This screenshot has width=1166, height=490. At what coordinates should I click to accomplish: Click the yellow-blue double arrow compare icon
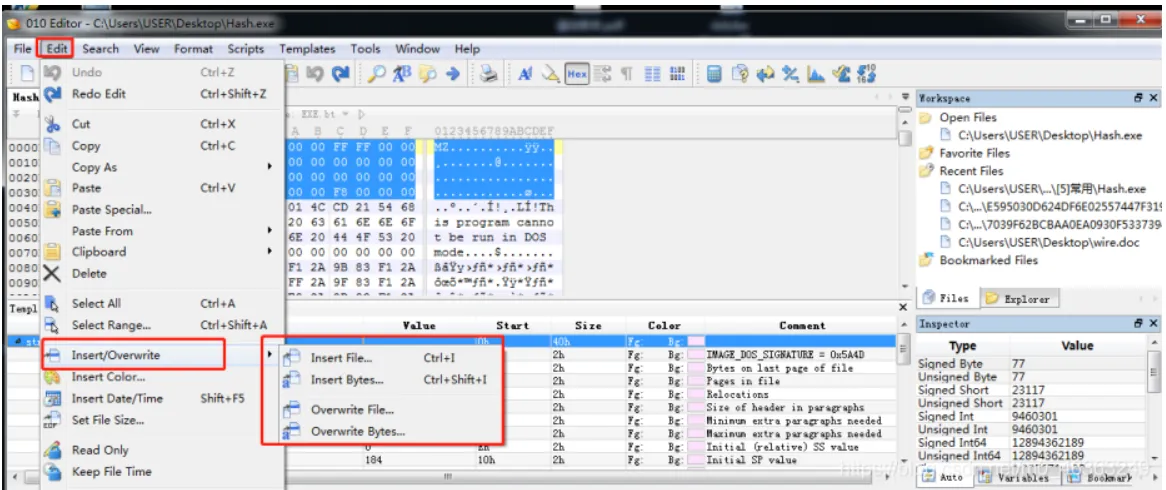[x=765, y=74]
